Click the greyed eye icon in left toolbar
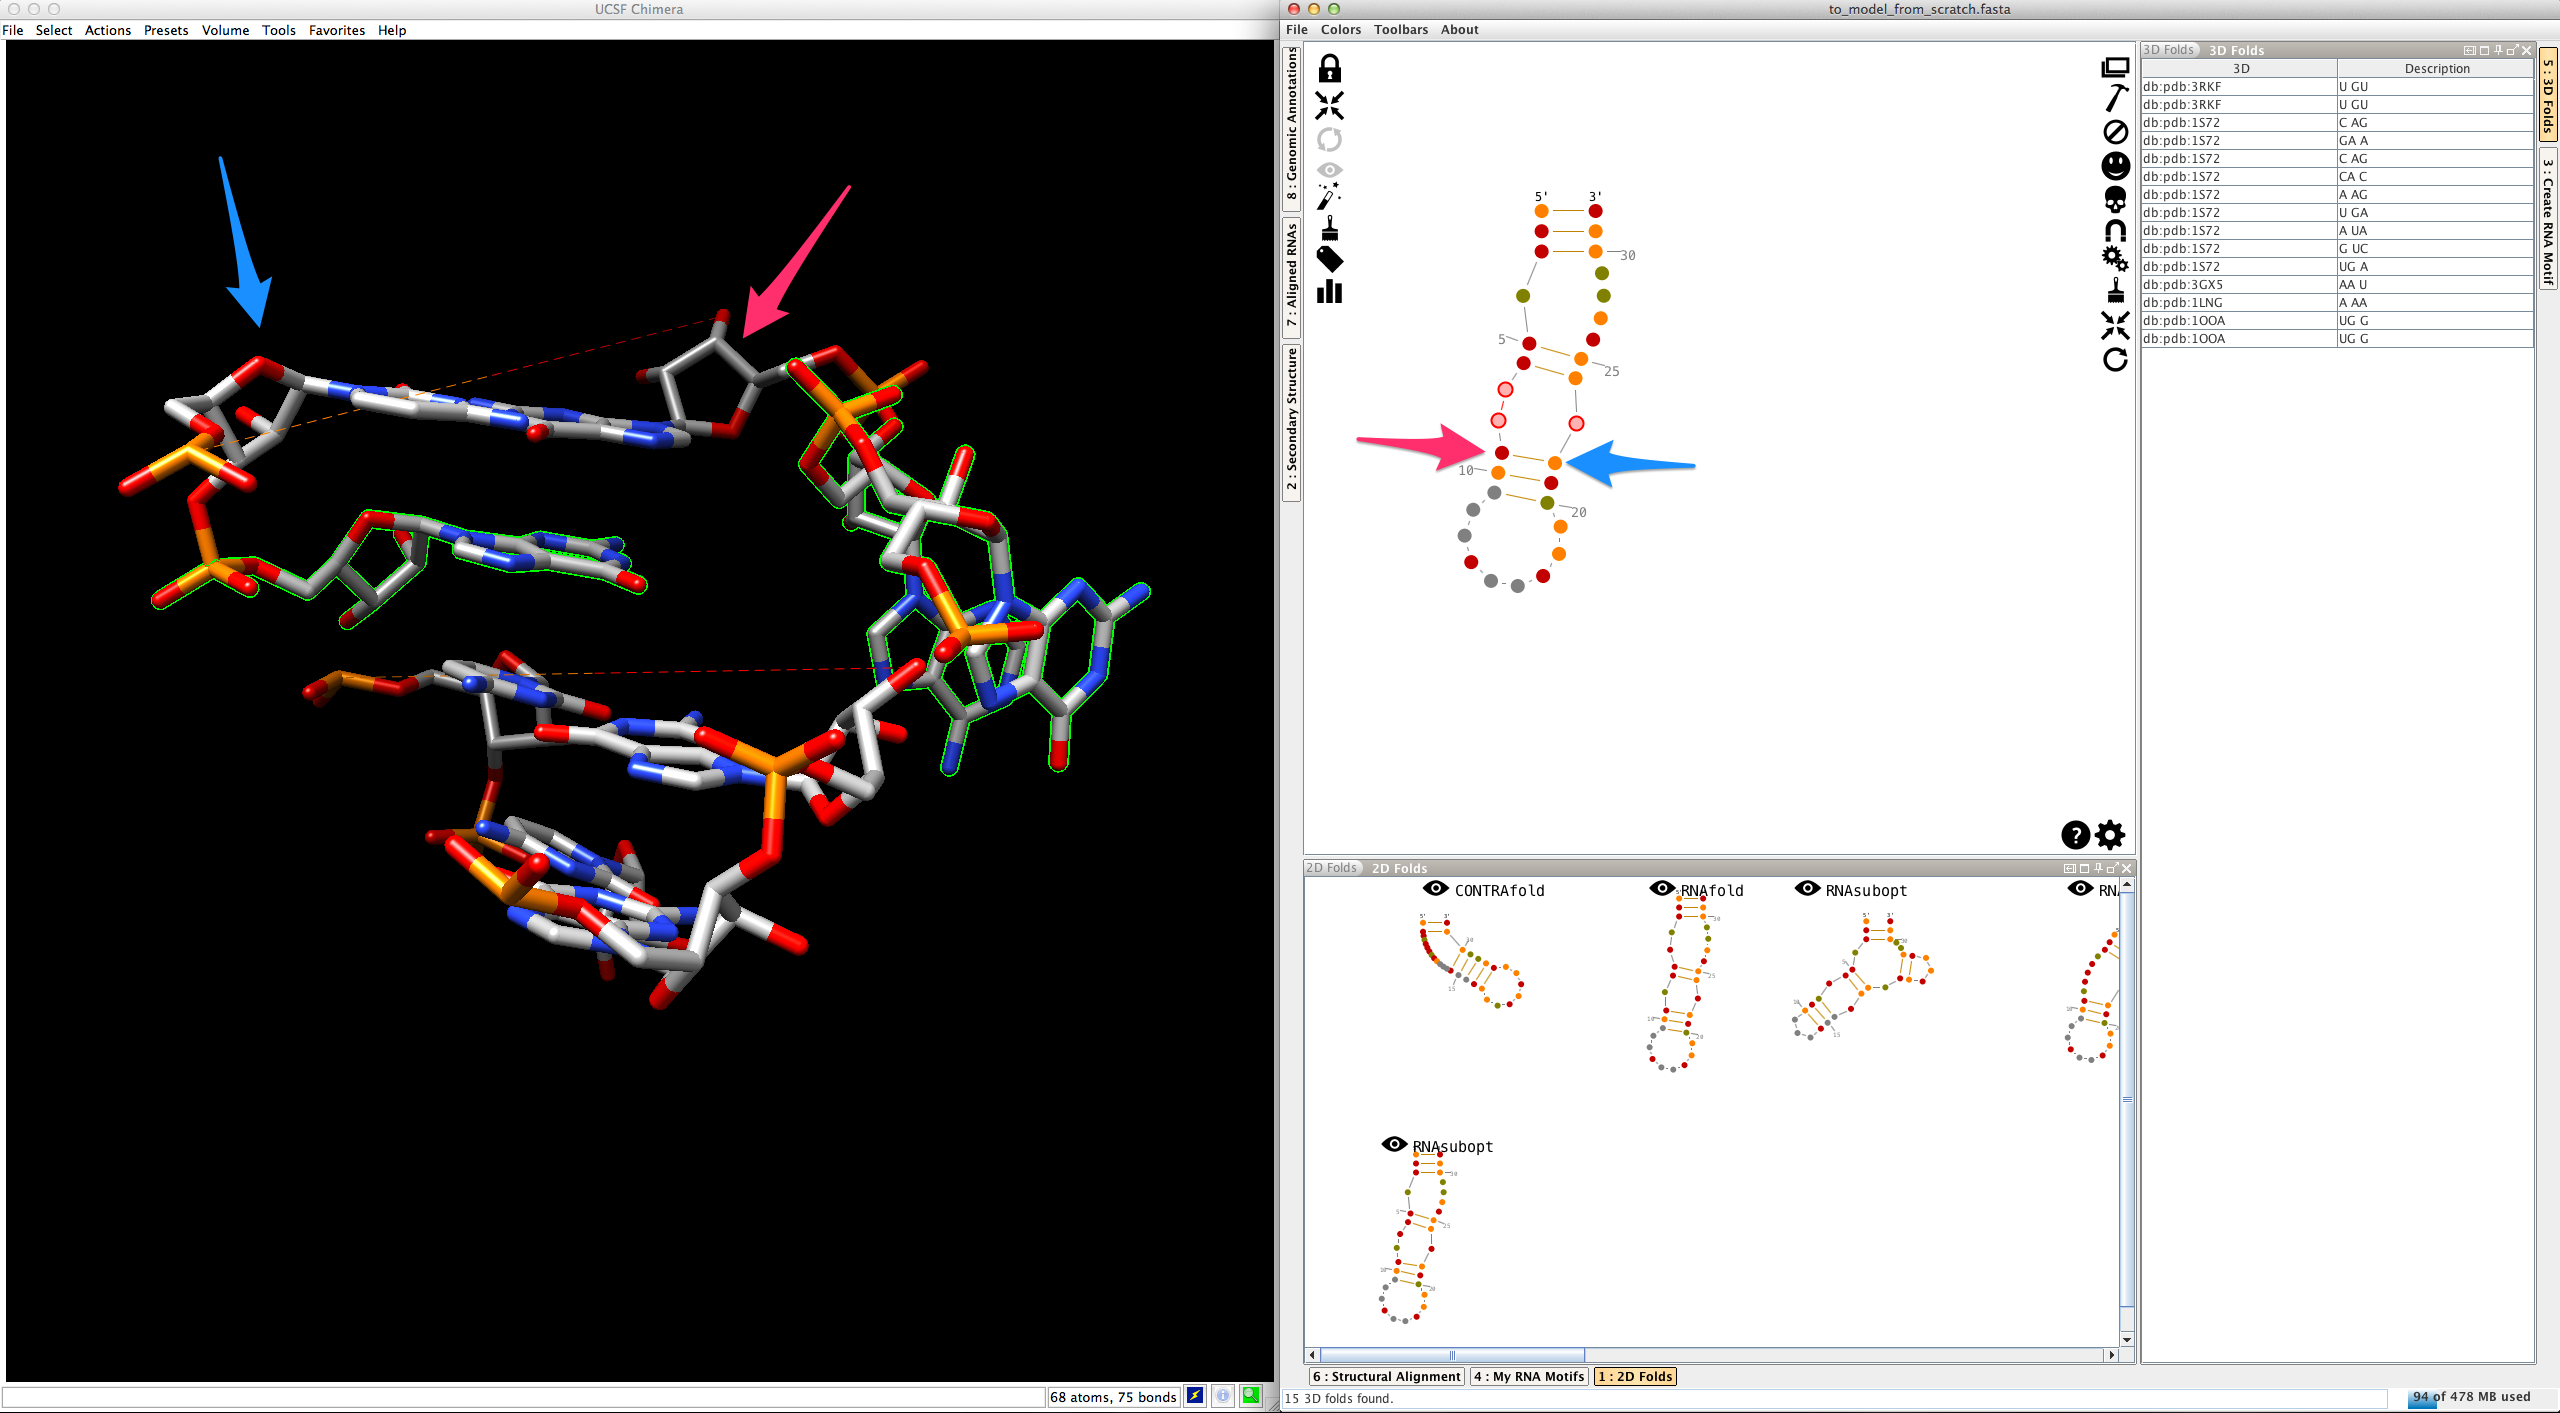 point(1329,170)
